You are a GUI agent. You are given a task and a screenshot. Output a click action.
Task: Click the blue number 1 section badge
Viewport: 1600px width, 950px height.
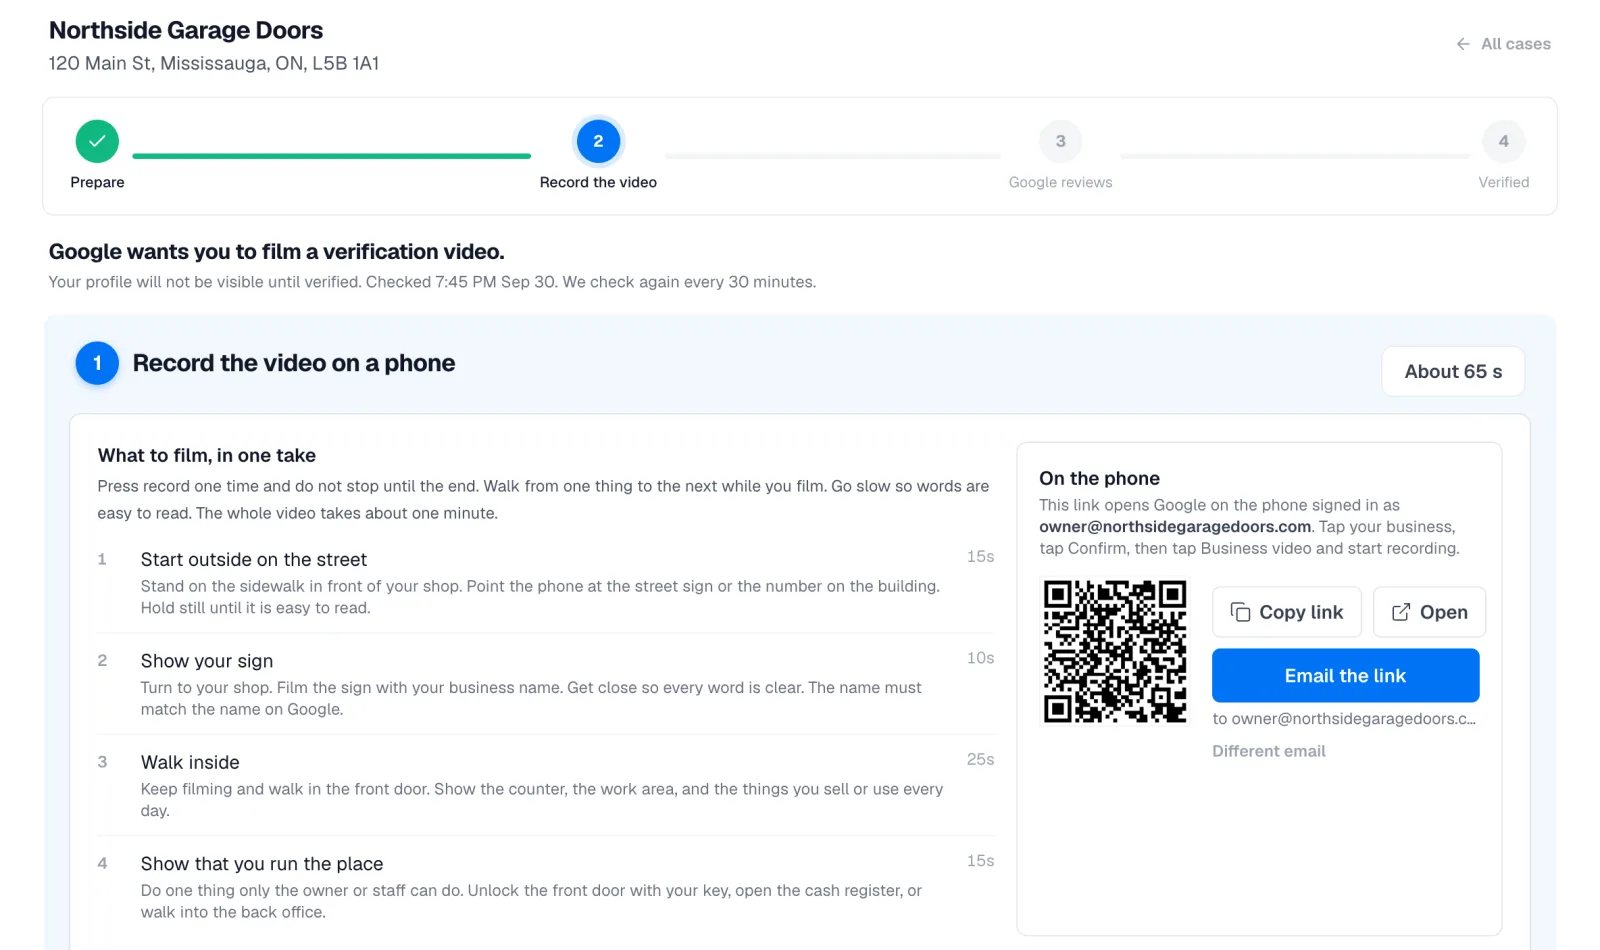coord(97,363)
